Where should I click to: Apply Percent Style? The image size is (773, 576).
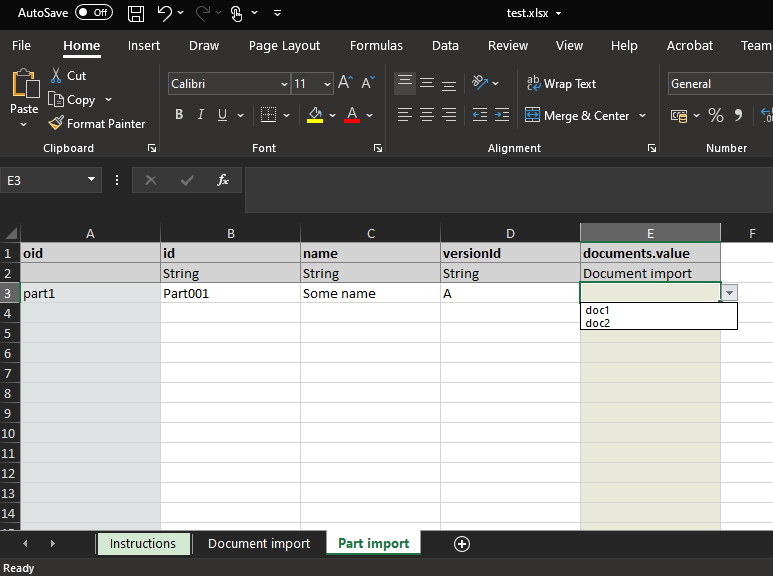coord(715,115)
